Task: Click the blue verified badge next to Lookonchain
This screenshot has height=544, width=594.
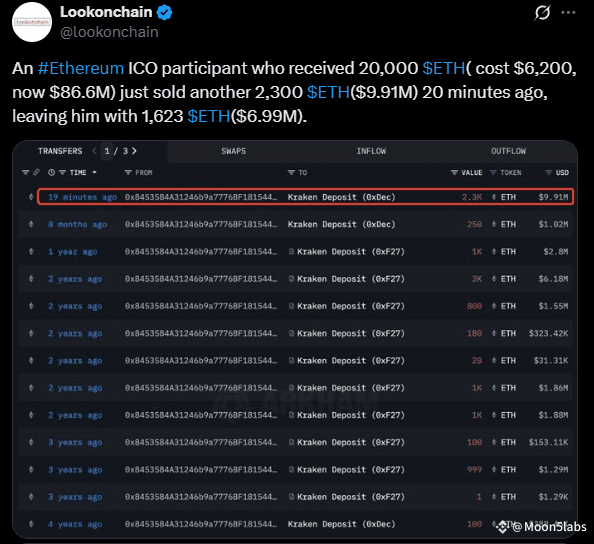Action: pos(165,13)
